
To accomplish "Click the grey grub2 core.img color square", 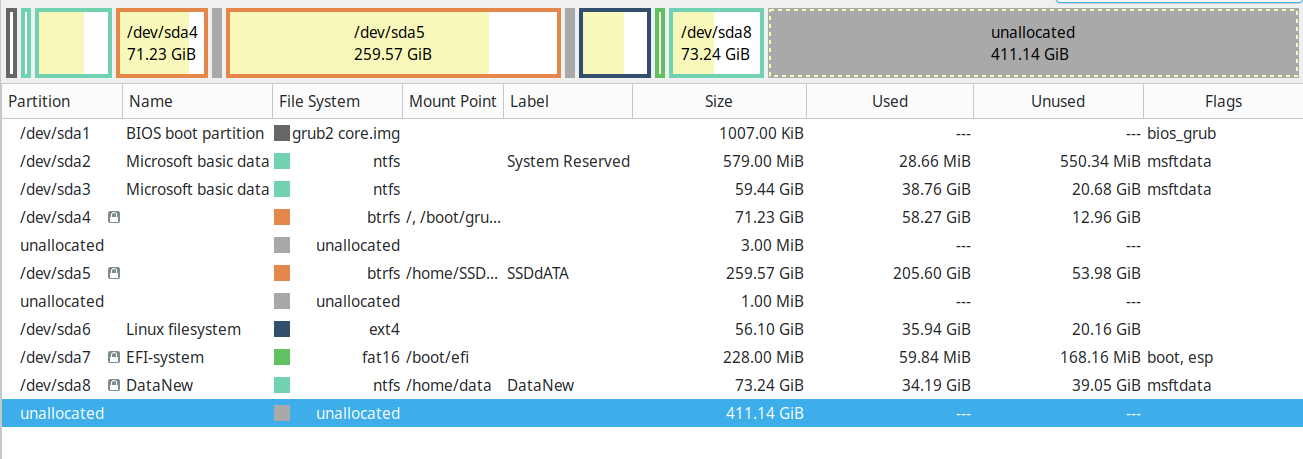I will pyautogui.click(x=282, y=133).
